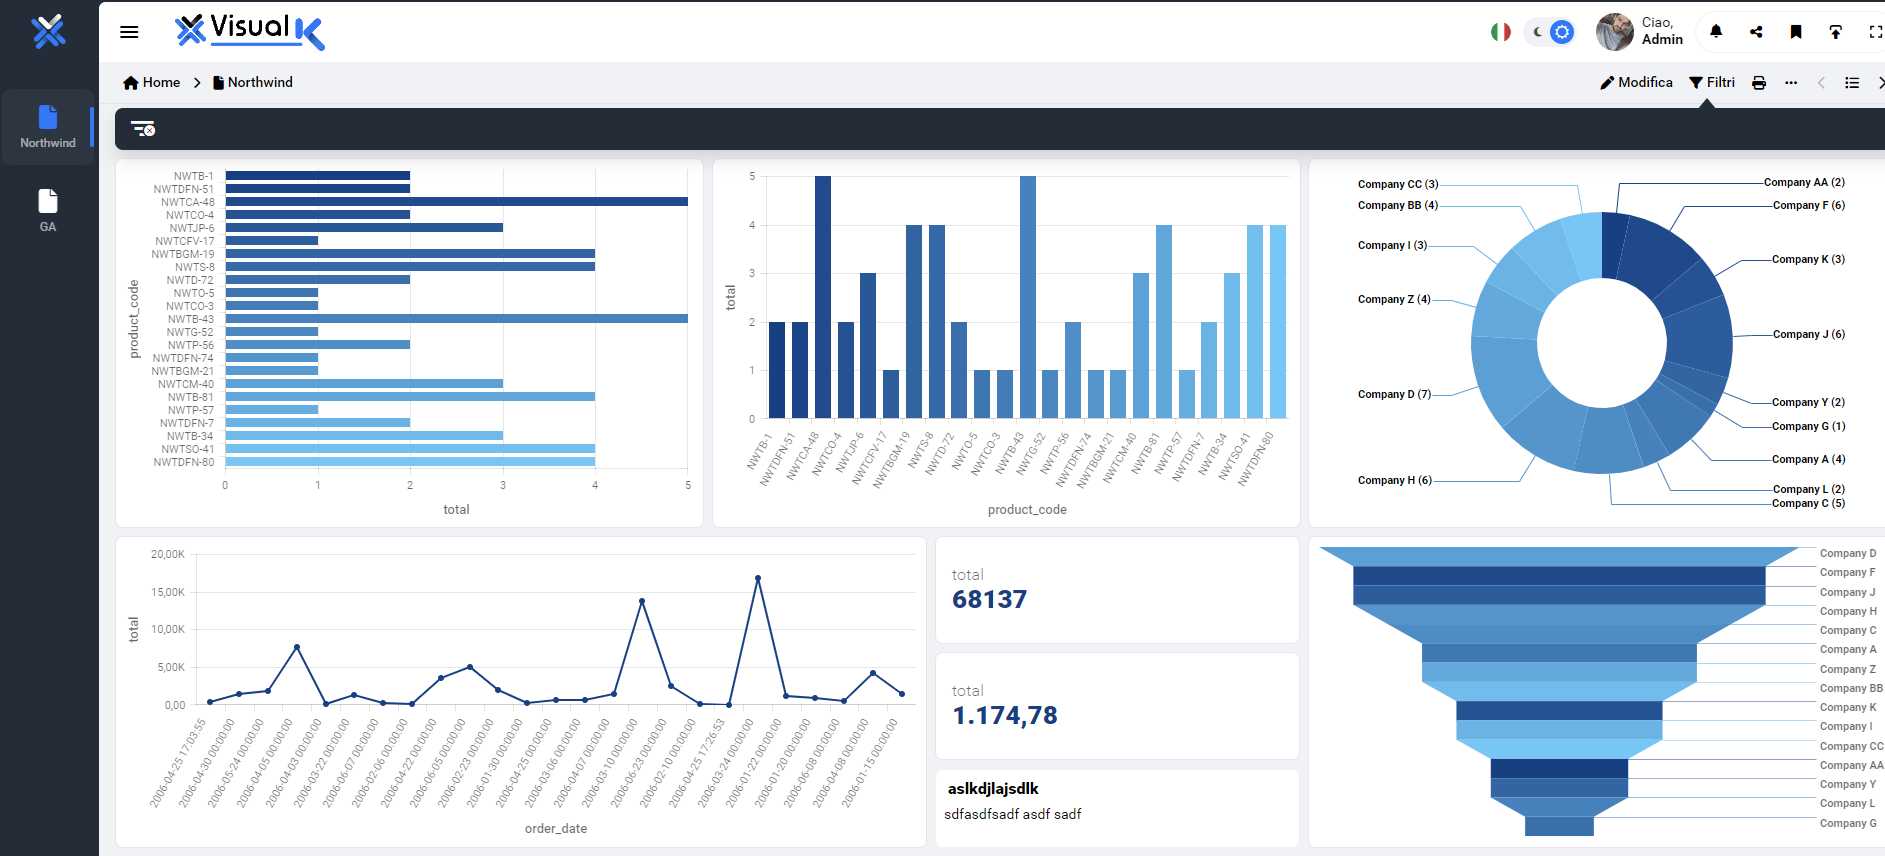Click the top funnel segment Company D
This screenshot has width=1885, height=856.
click(x=1559, y=556)
